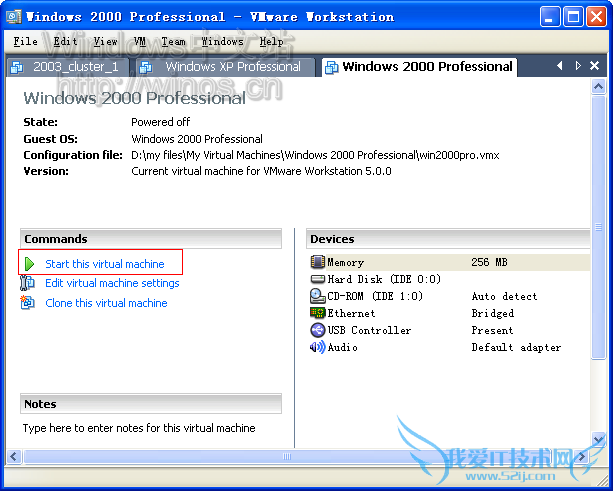Open the Help menu
This screenshot has height=491, width=613.
(x=271, y=41)
